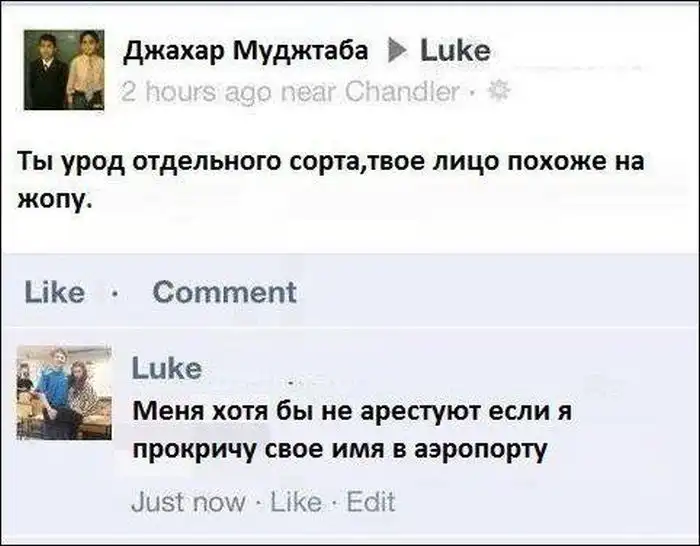Open Джахар Муджтаба's profile picture

(x=64, y=70)
